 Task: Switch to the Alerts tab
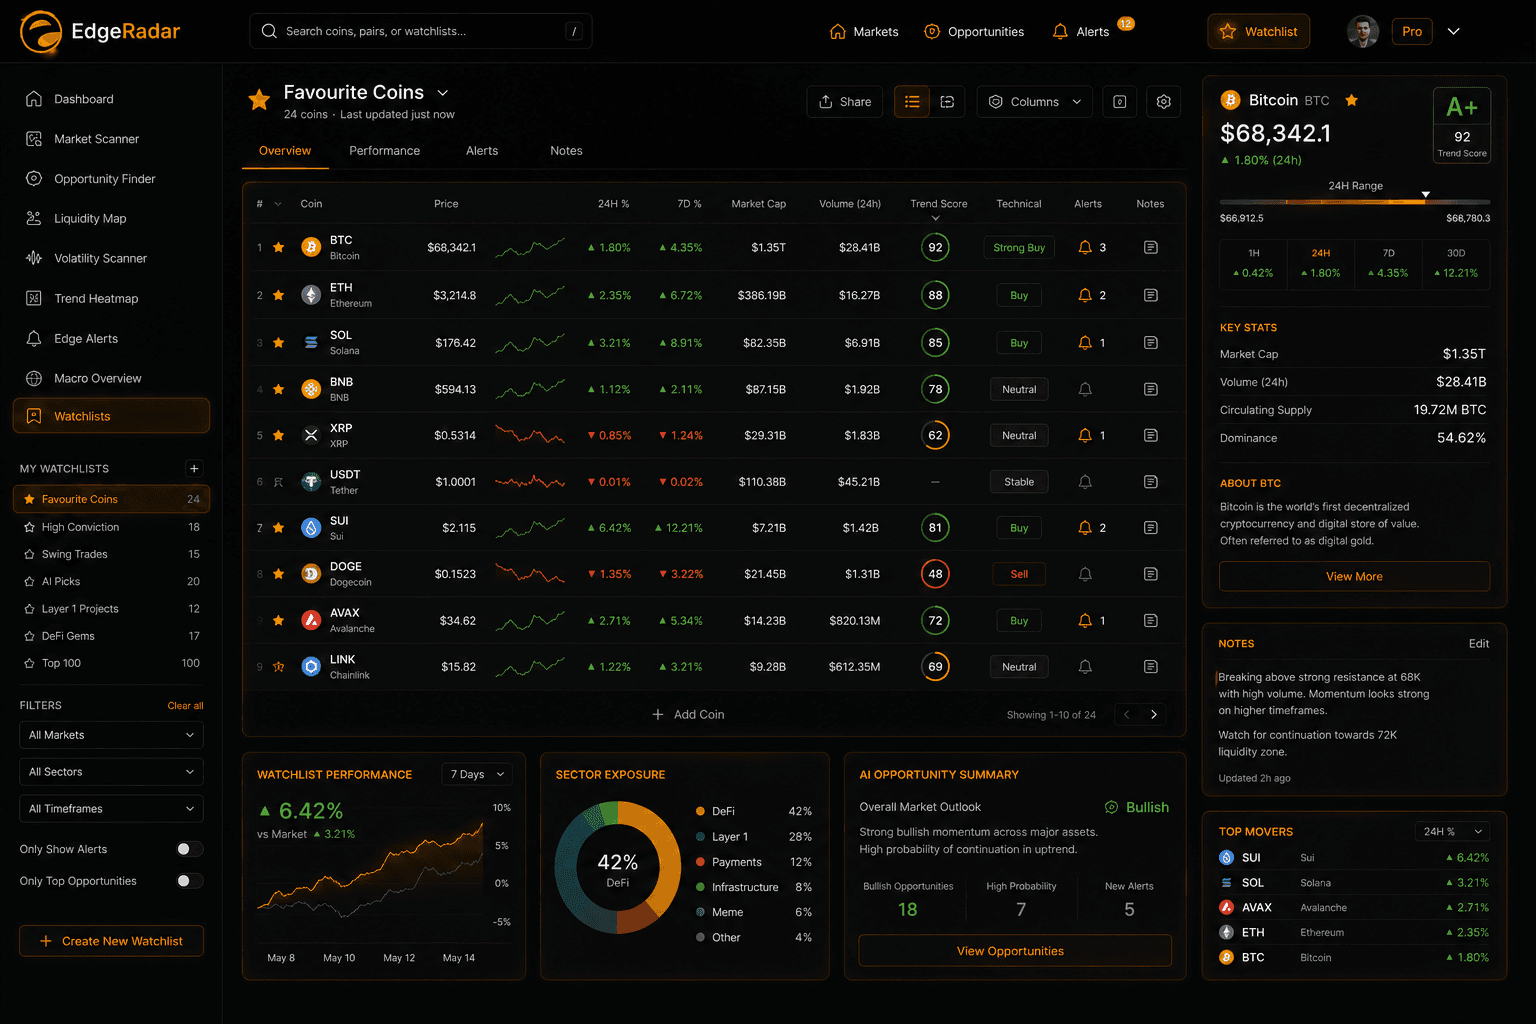coord(482,151)
